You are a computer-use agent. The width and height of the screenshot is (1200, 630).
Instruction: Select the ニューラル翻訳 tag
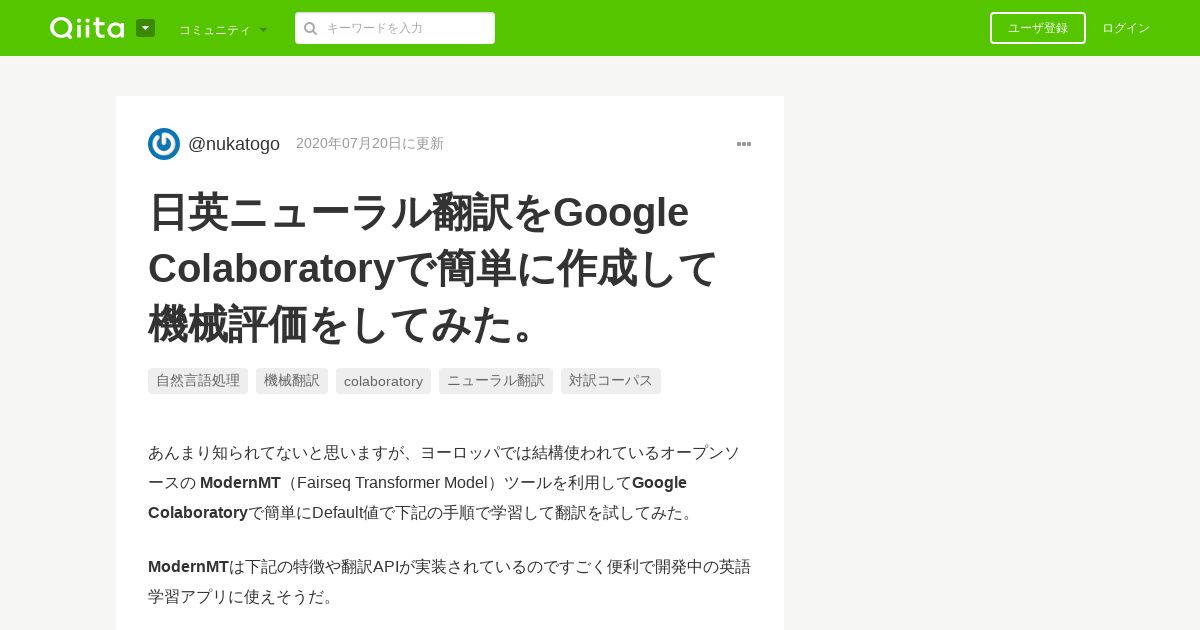496,381
